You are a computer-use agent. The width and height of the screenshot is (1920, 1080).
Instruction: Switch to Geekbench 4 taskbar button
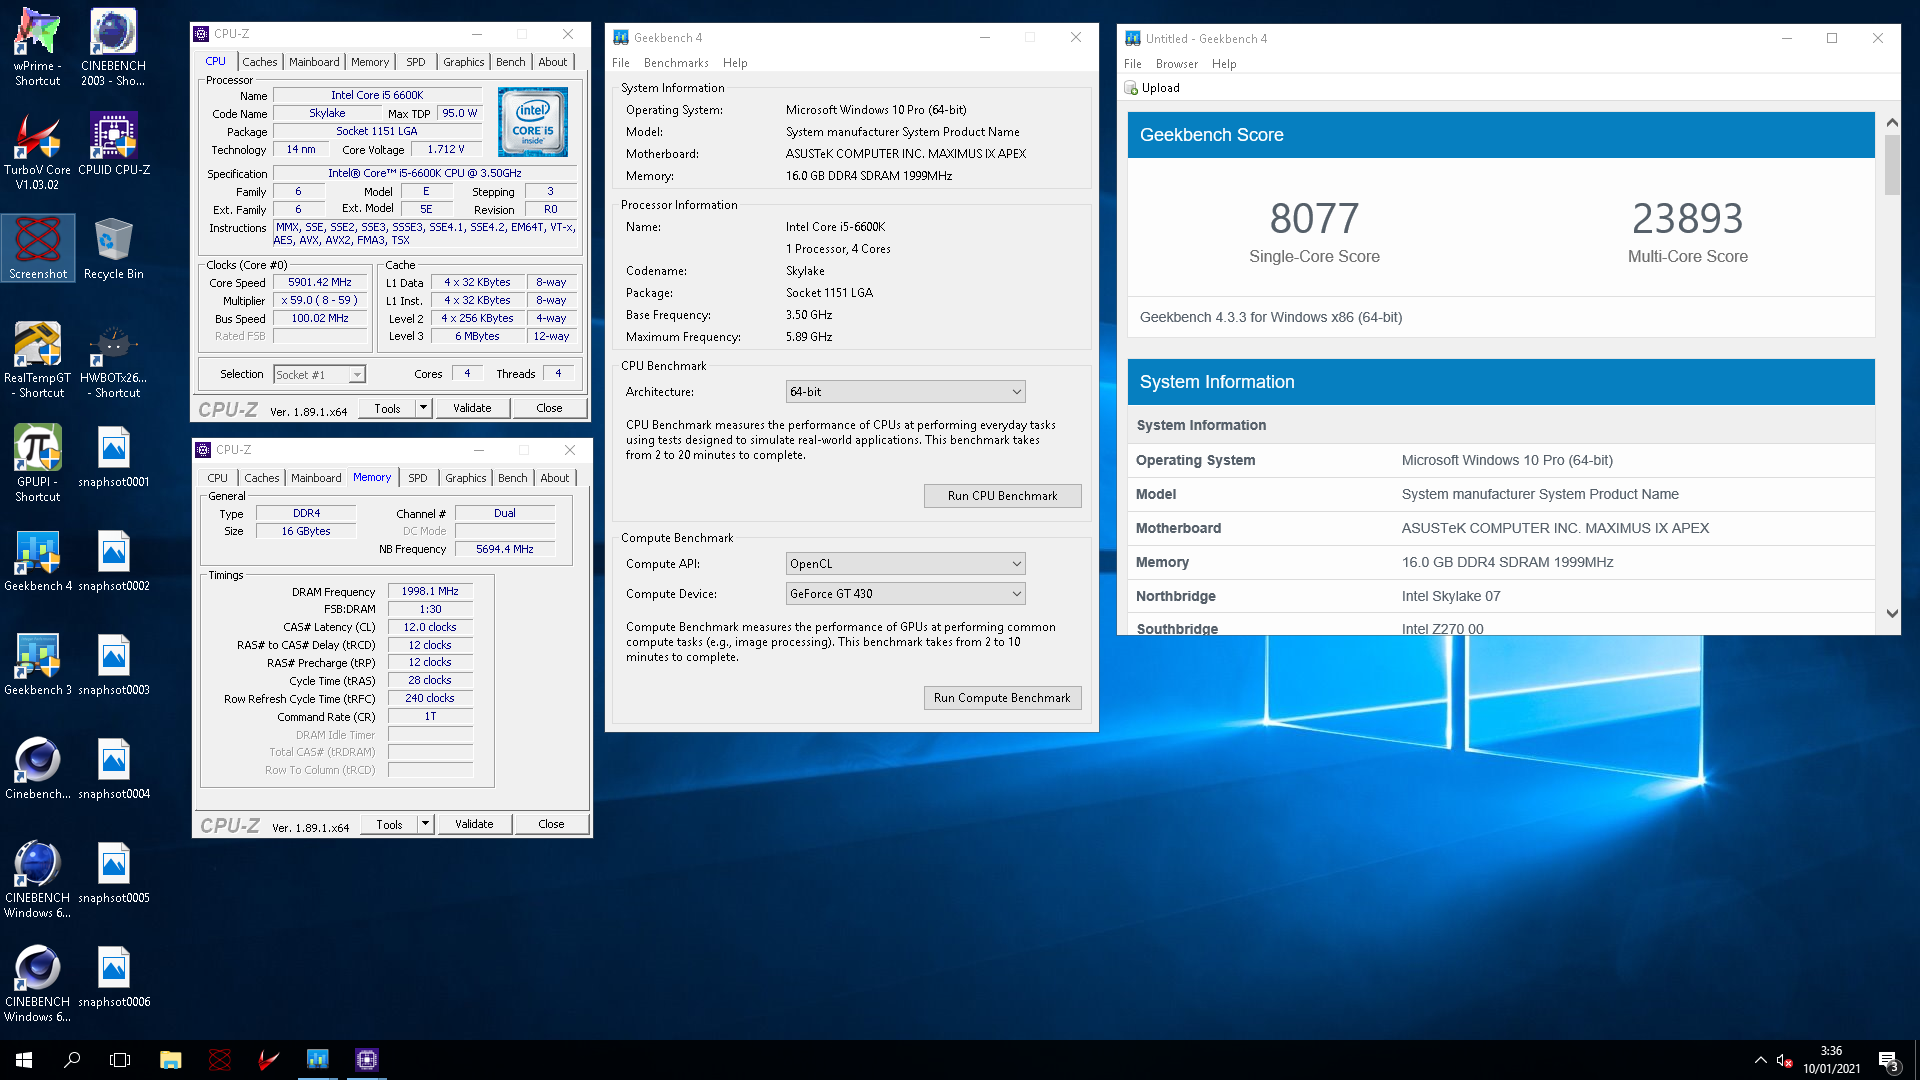click(x=317, y=1060)
